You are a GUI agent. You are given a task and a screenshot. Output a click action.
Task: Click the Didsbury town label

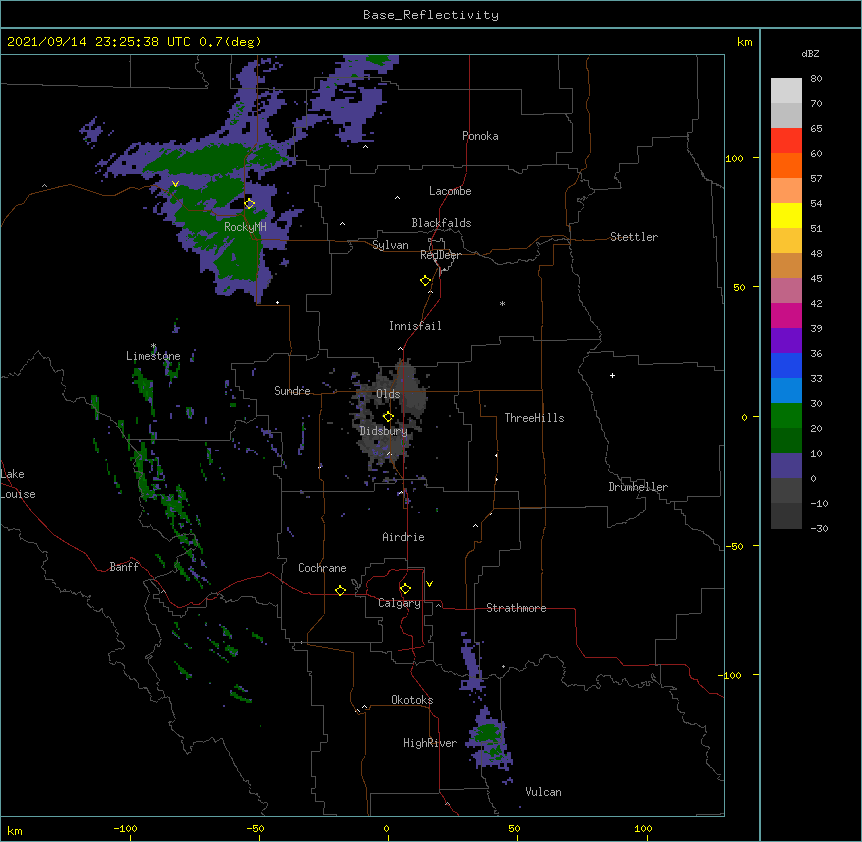384,431
